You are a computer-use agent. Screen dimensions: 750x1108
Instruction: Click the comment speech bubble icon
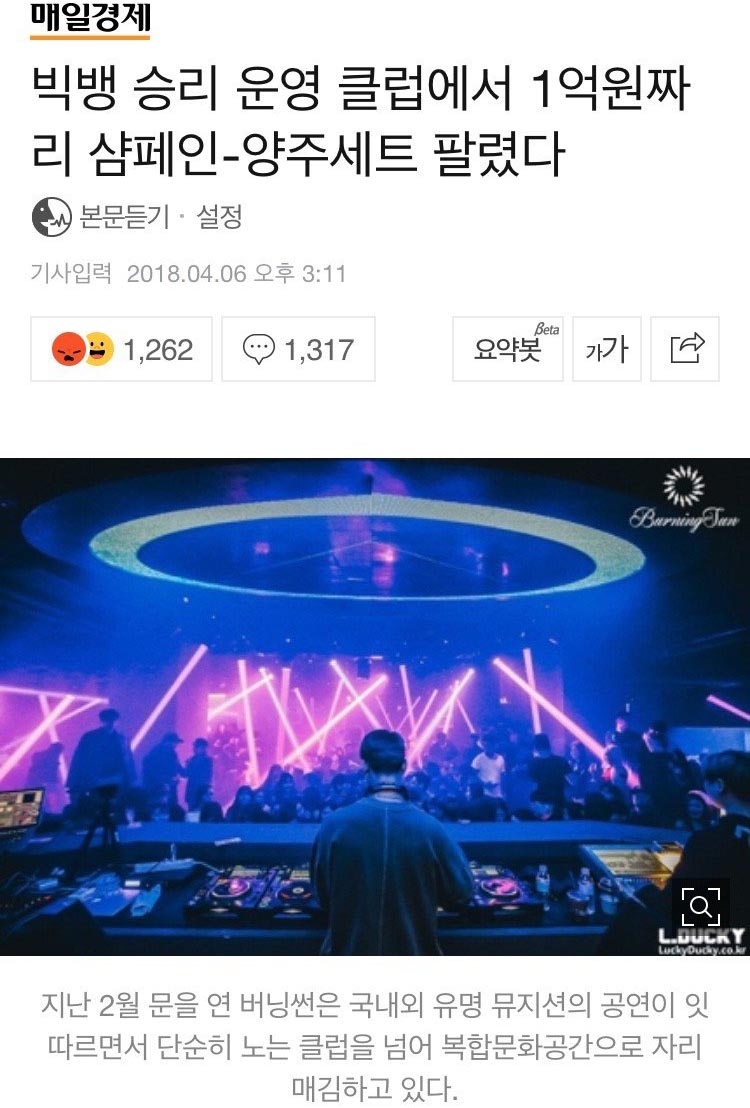tap(258, 349)
